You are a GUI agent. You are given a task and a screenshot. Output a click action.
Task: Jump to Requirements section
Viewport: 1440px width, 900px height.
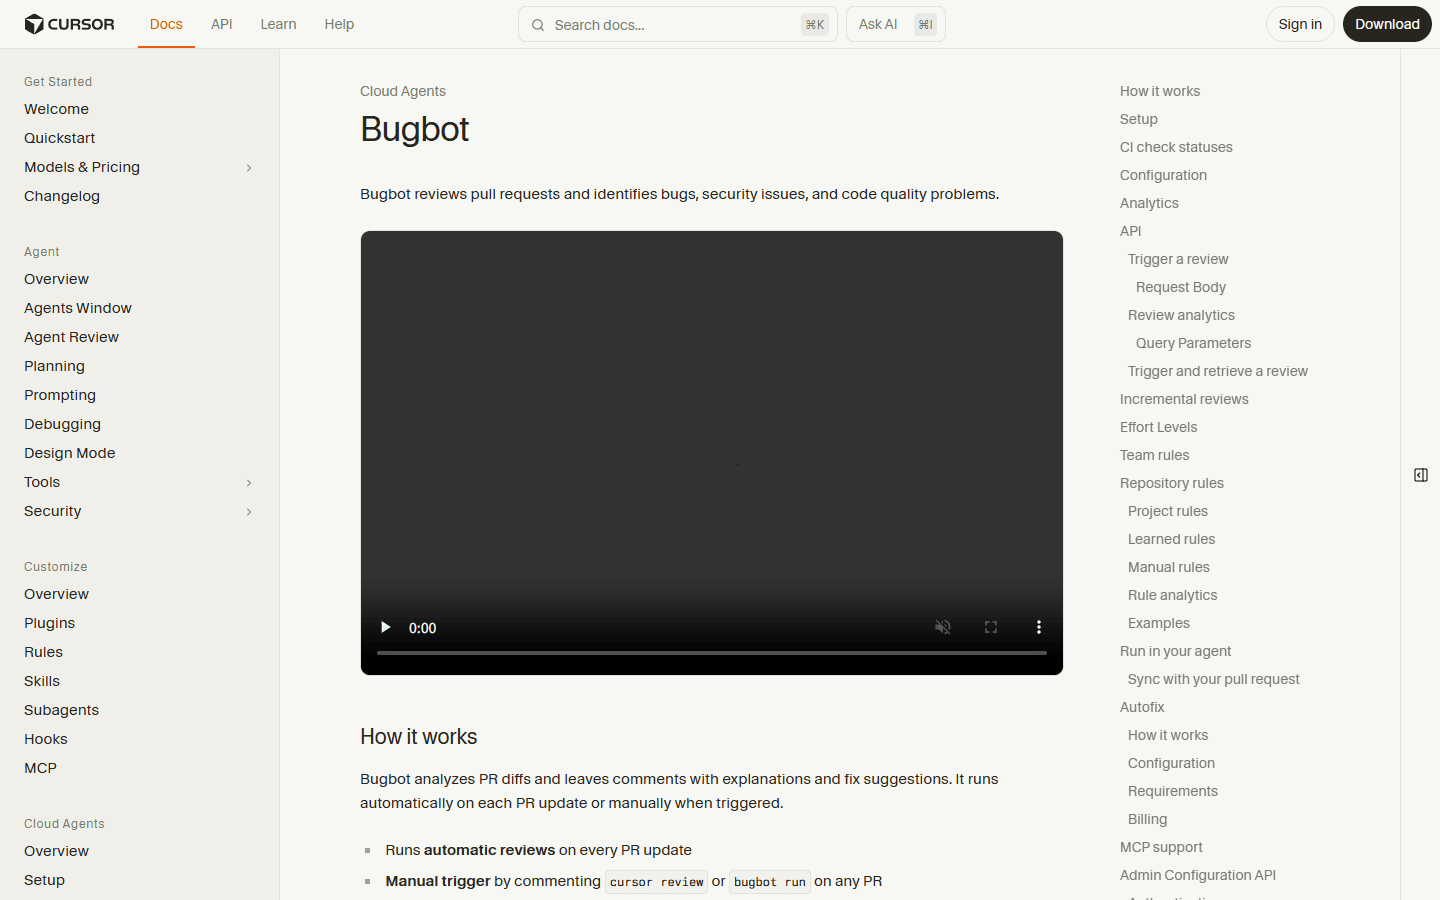1173,791
